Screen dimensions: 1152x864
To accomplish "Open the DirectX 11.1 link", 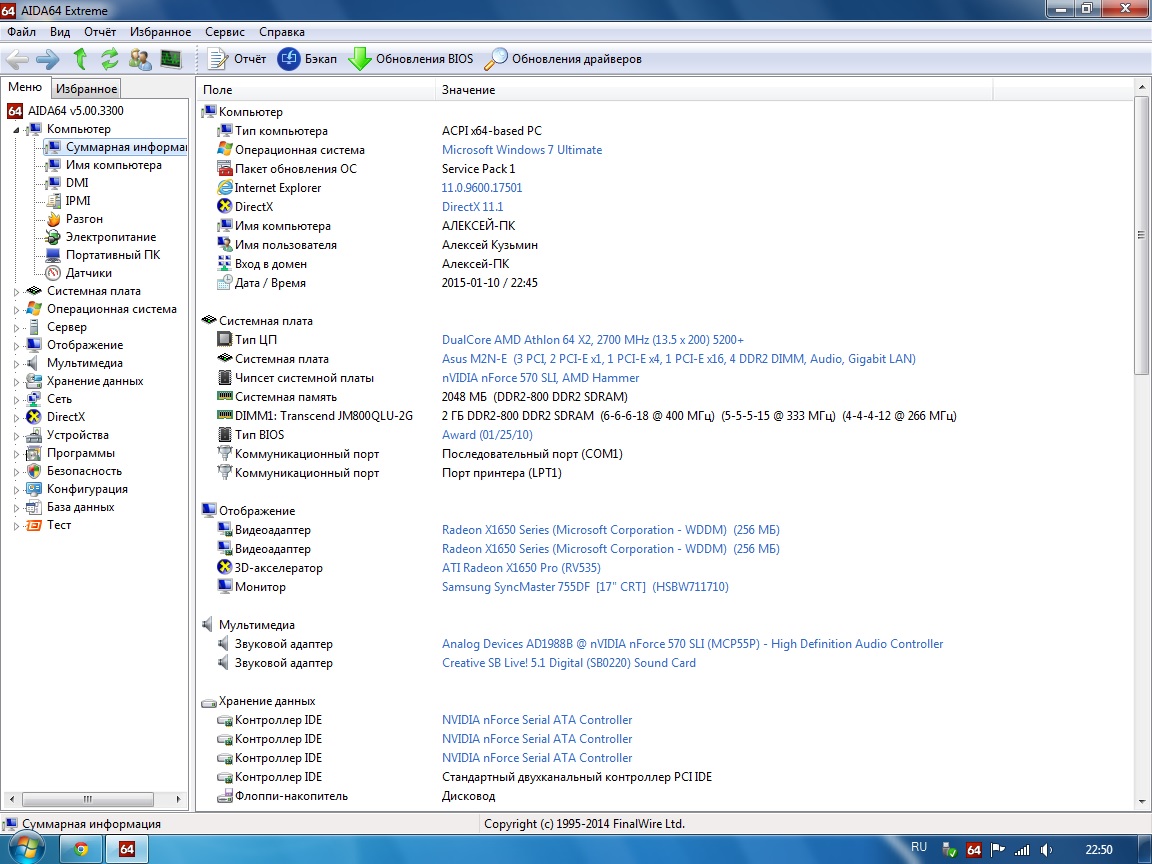I will point(472,206).
